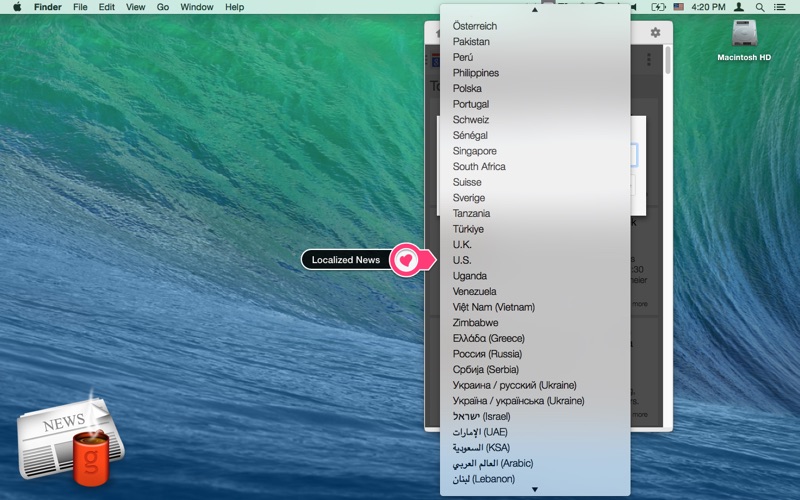
Task: Click the newspaper and coffee app logo
Action: pos(69,438)
